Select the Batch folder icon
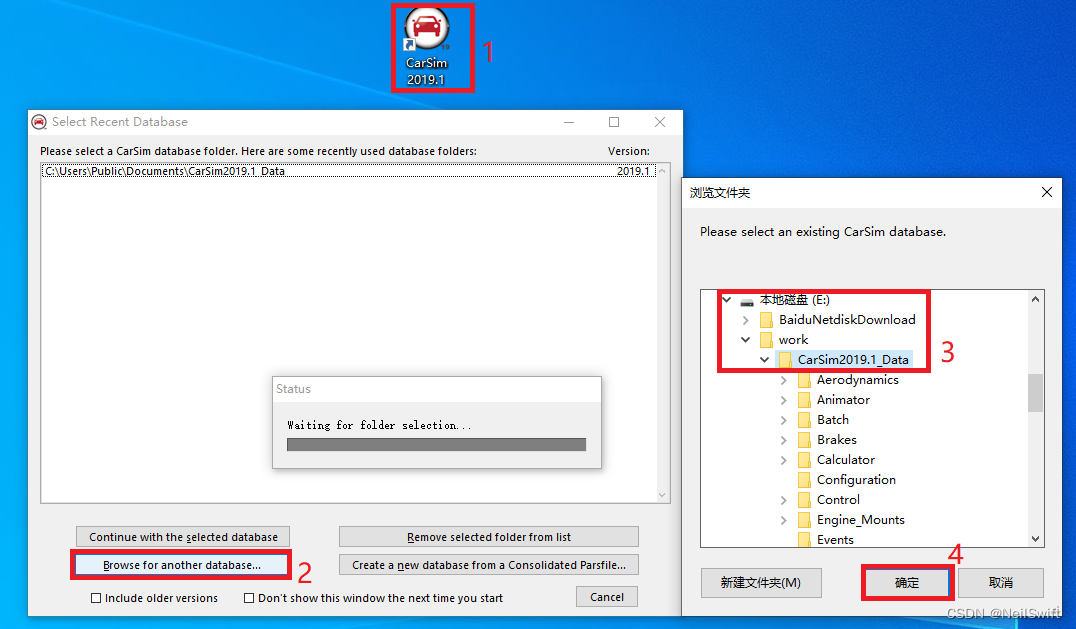 pyautogui.click(x=804, y=420)
